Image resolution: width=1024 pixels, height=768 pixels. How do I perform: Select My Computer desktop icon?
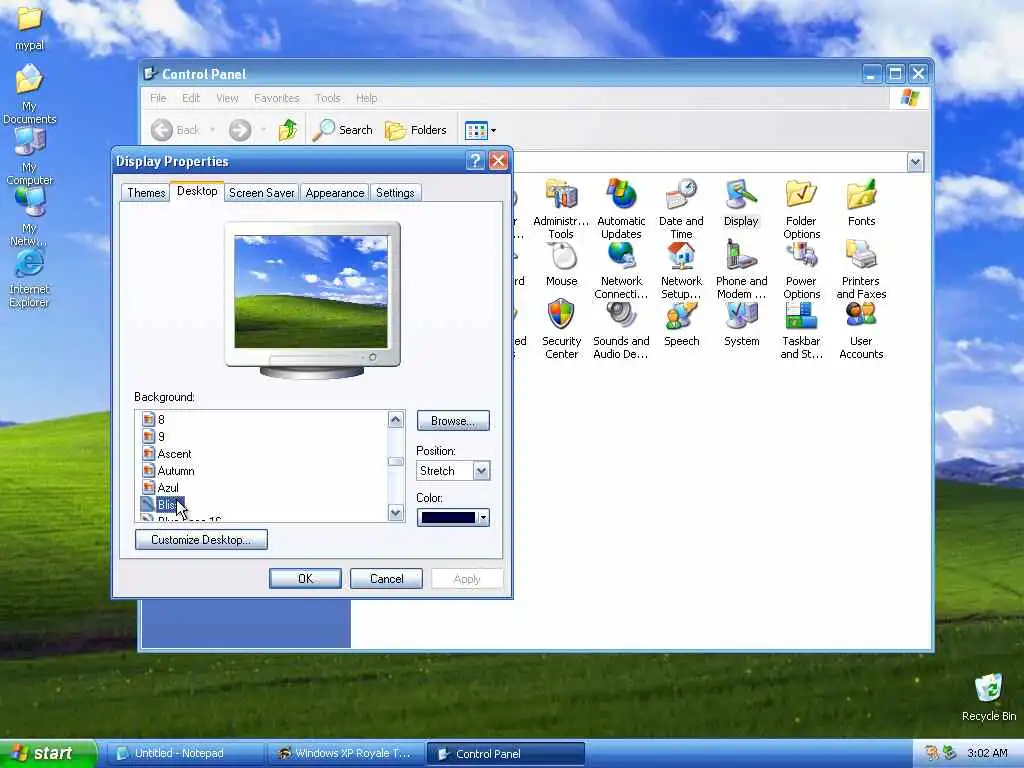pos(29,155)
